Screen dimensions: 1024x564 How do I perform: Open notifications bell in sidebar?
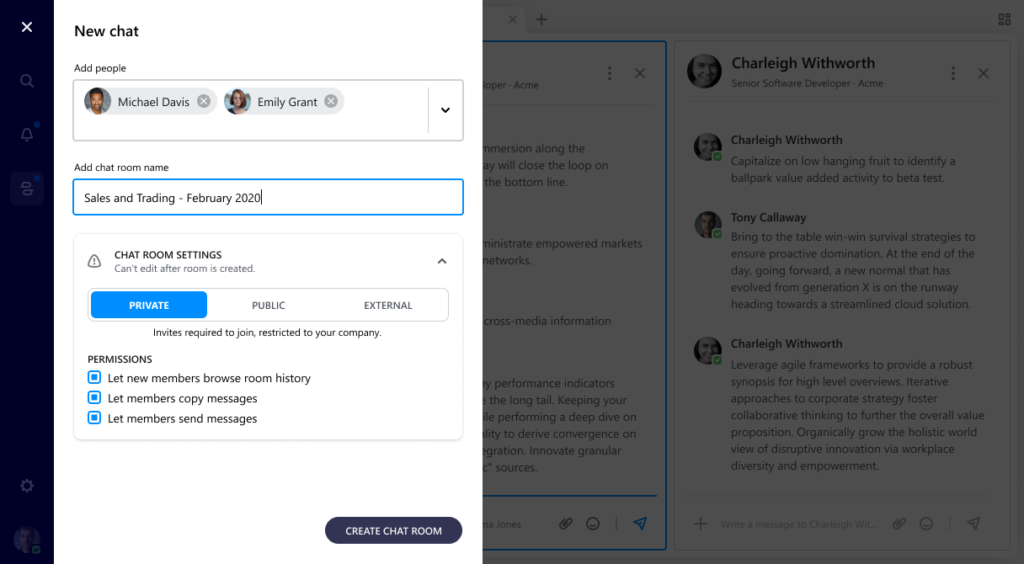click(27, 134)
